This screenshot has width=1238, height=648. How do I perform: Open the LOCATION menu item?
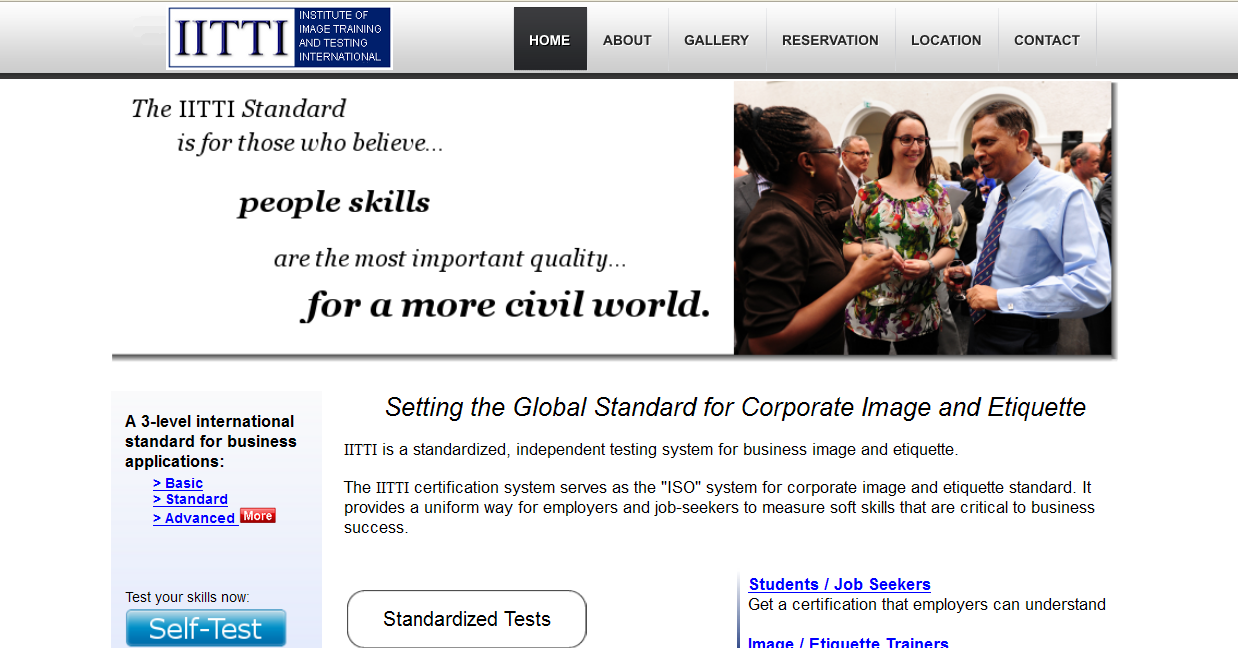click(946, 39)
